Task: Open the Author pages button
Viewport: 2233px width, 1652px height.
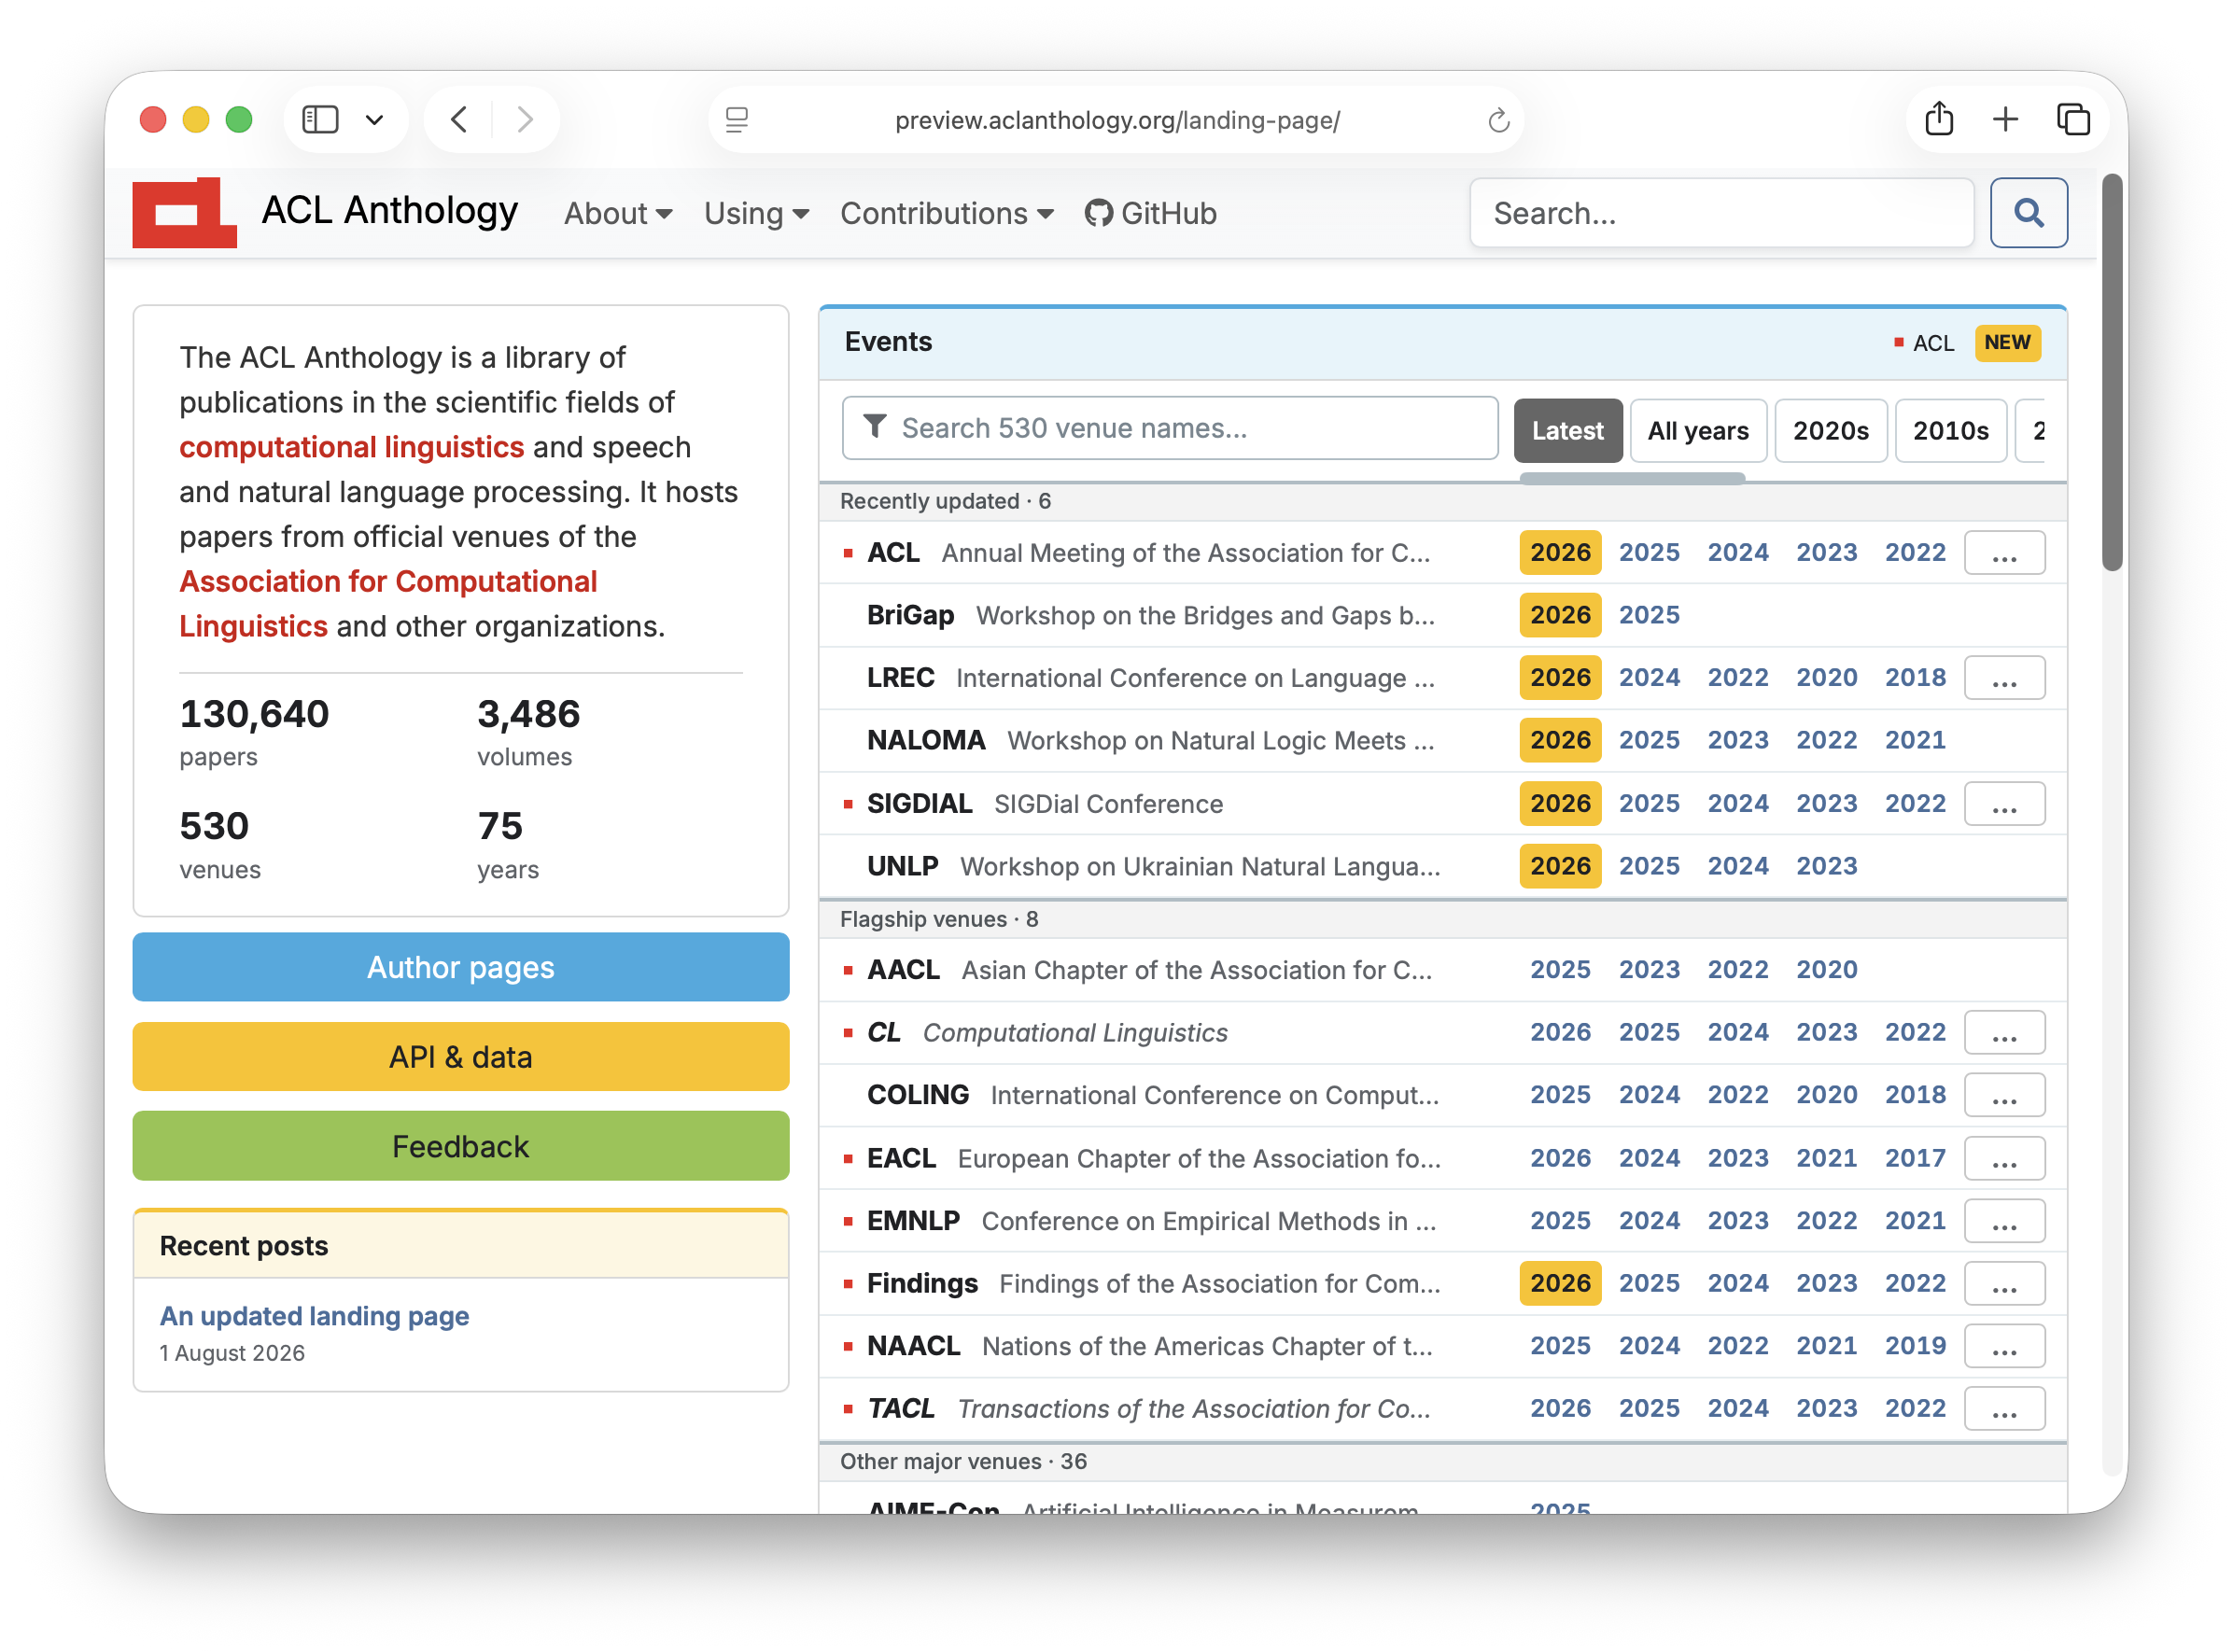Action: [460, 967]
